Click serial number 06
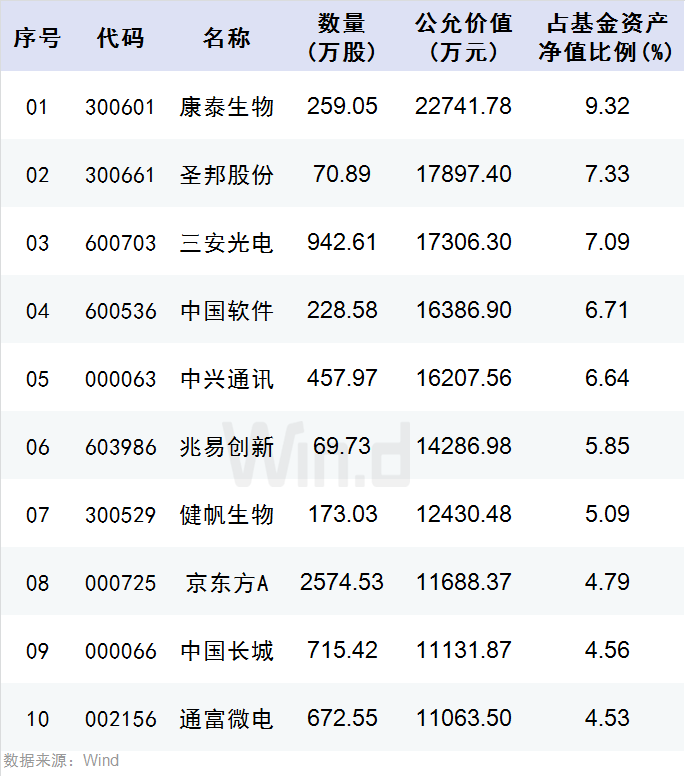The height and width of the screenshot is (776, 685). click(x=38, y=447)
